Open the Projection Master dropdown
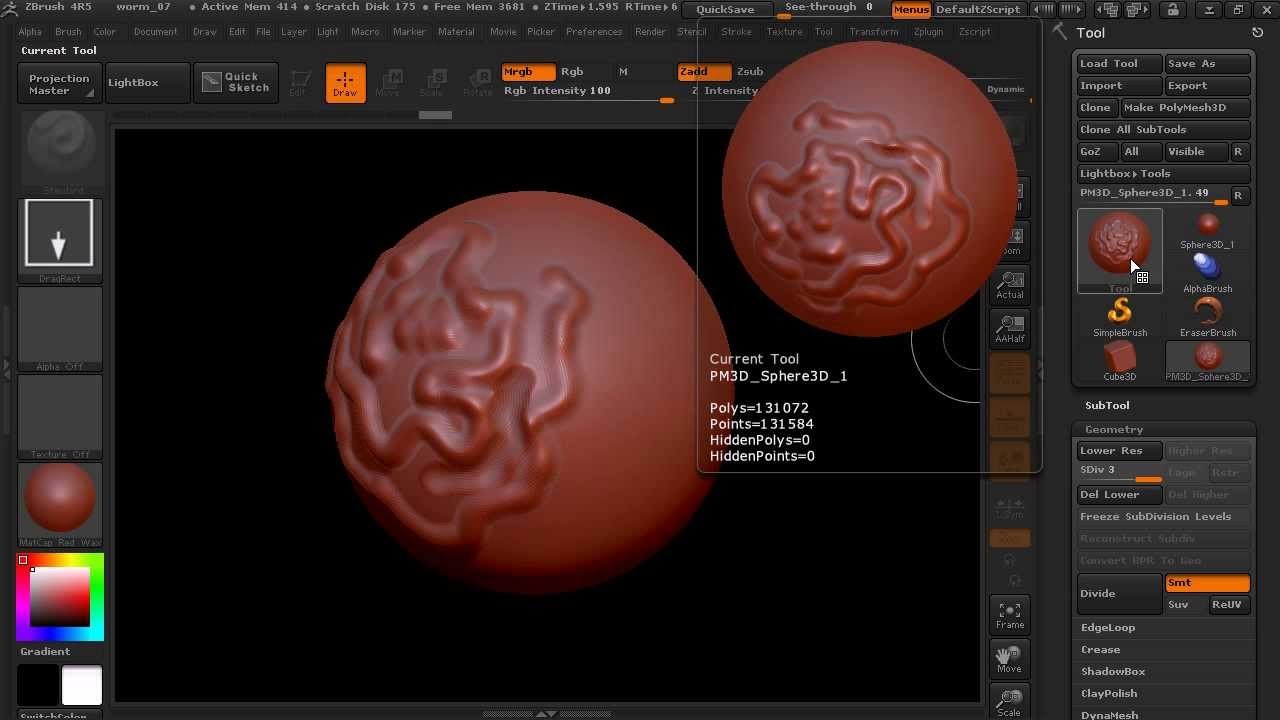The image size is (1280, 720). pos(59,84)
